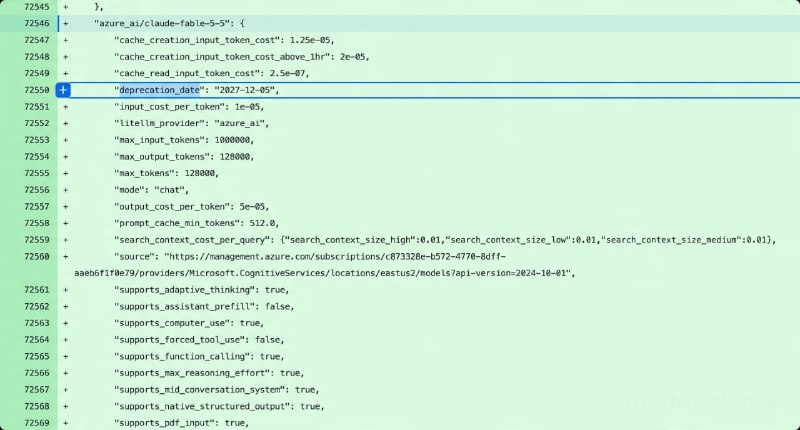Select line number 72562
Viewport: 800px width, 430px height.
37,307
